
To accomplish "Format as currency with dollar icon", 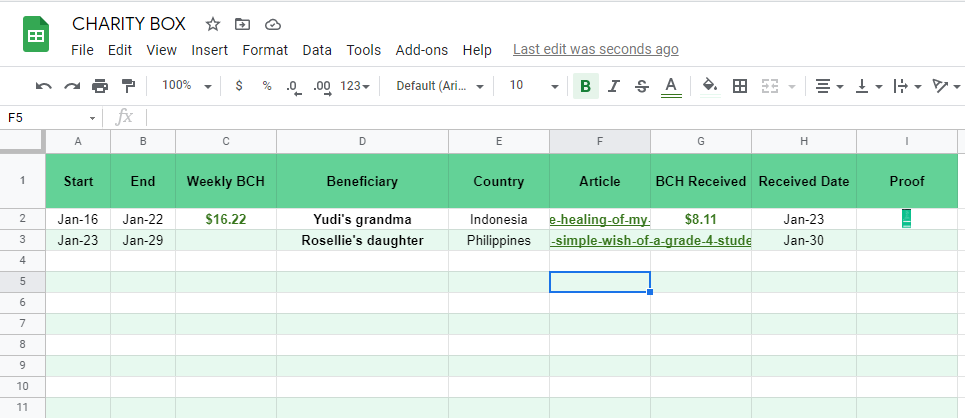I will tap(239, 86).
